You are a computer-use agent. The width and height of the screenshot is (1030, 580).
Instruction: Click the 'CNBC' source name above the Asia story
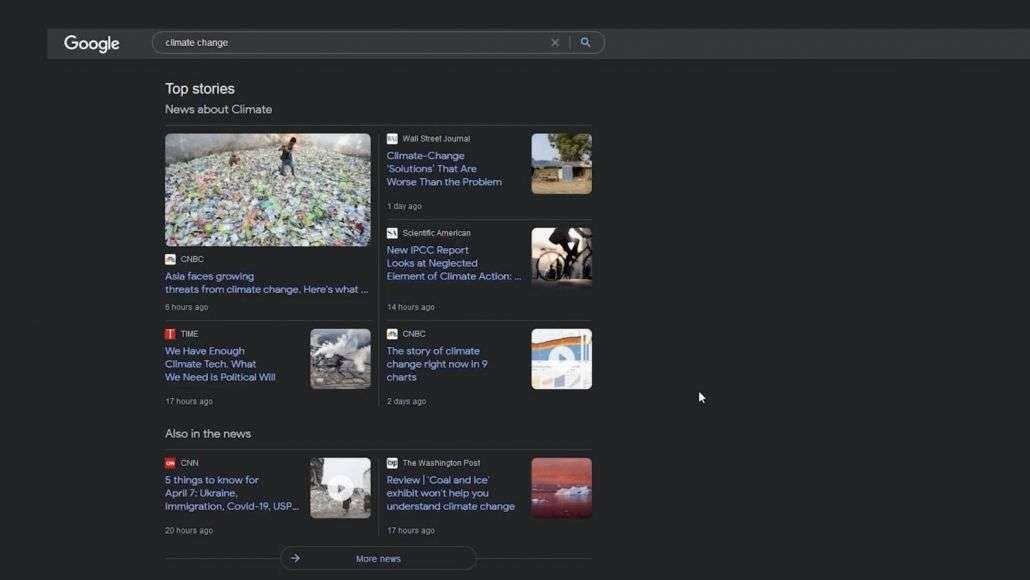click(x=192, y=259)
